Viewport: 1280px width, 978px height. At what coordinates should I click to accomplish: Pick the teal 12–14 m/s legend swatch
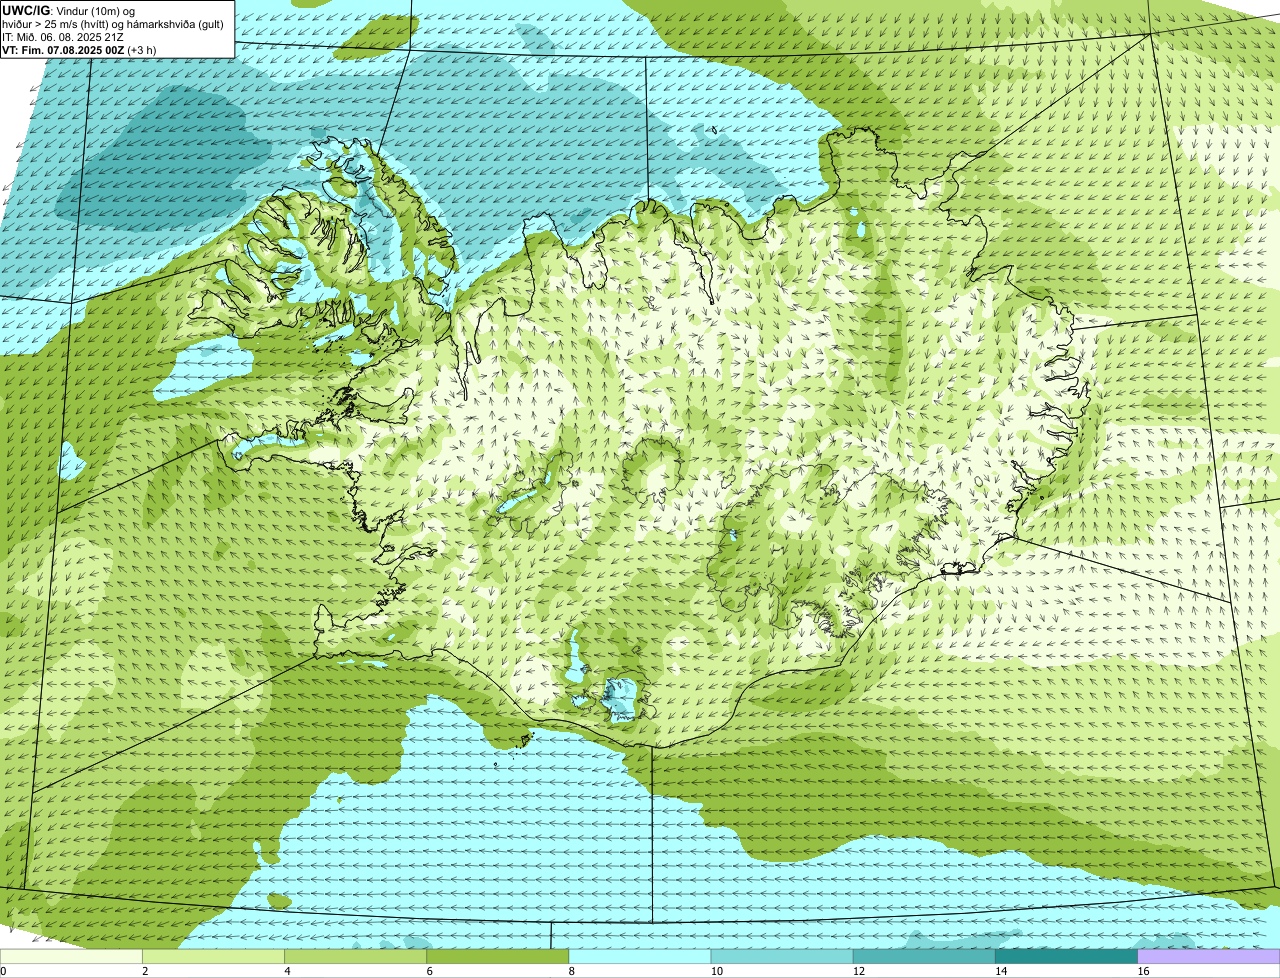[924, 956]
